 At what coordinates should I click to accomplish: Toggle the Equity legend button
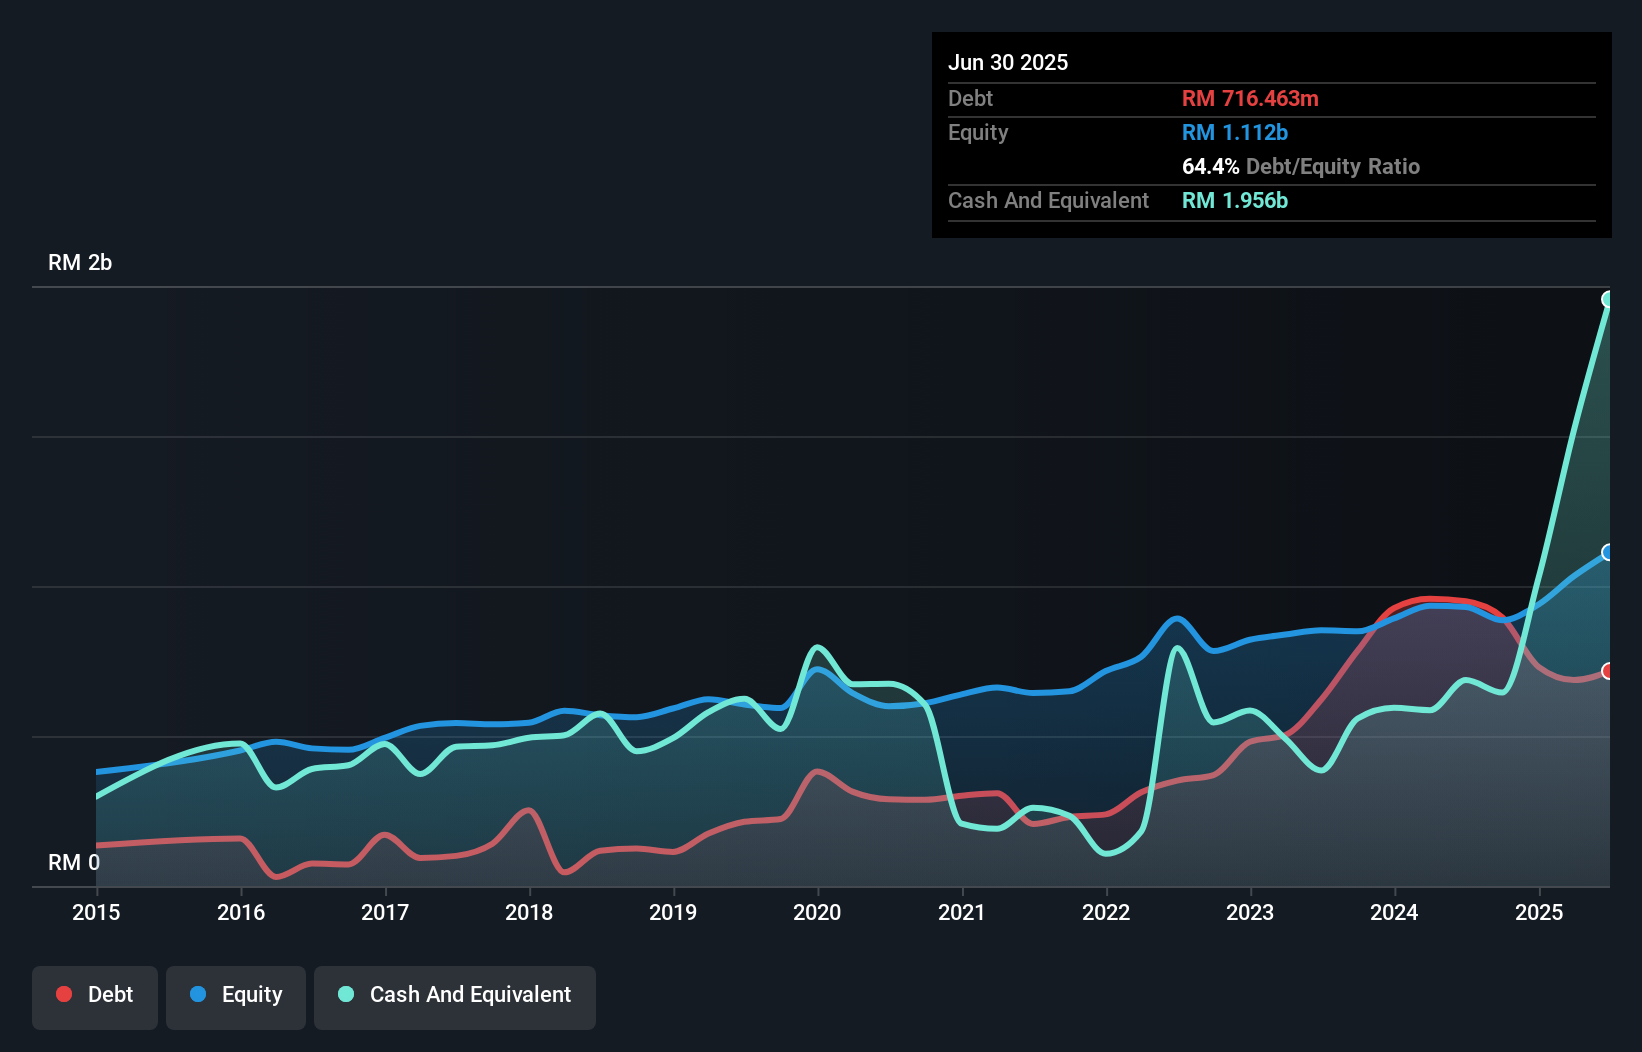click(x=236, y=997)
